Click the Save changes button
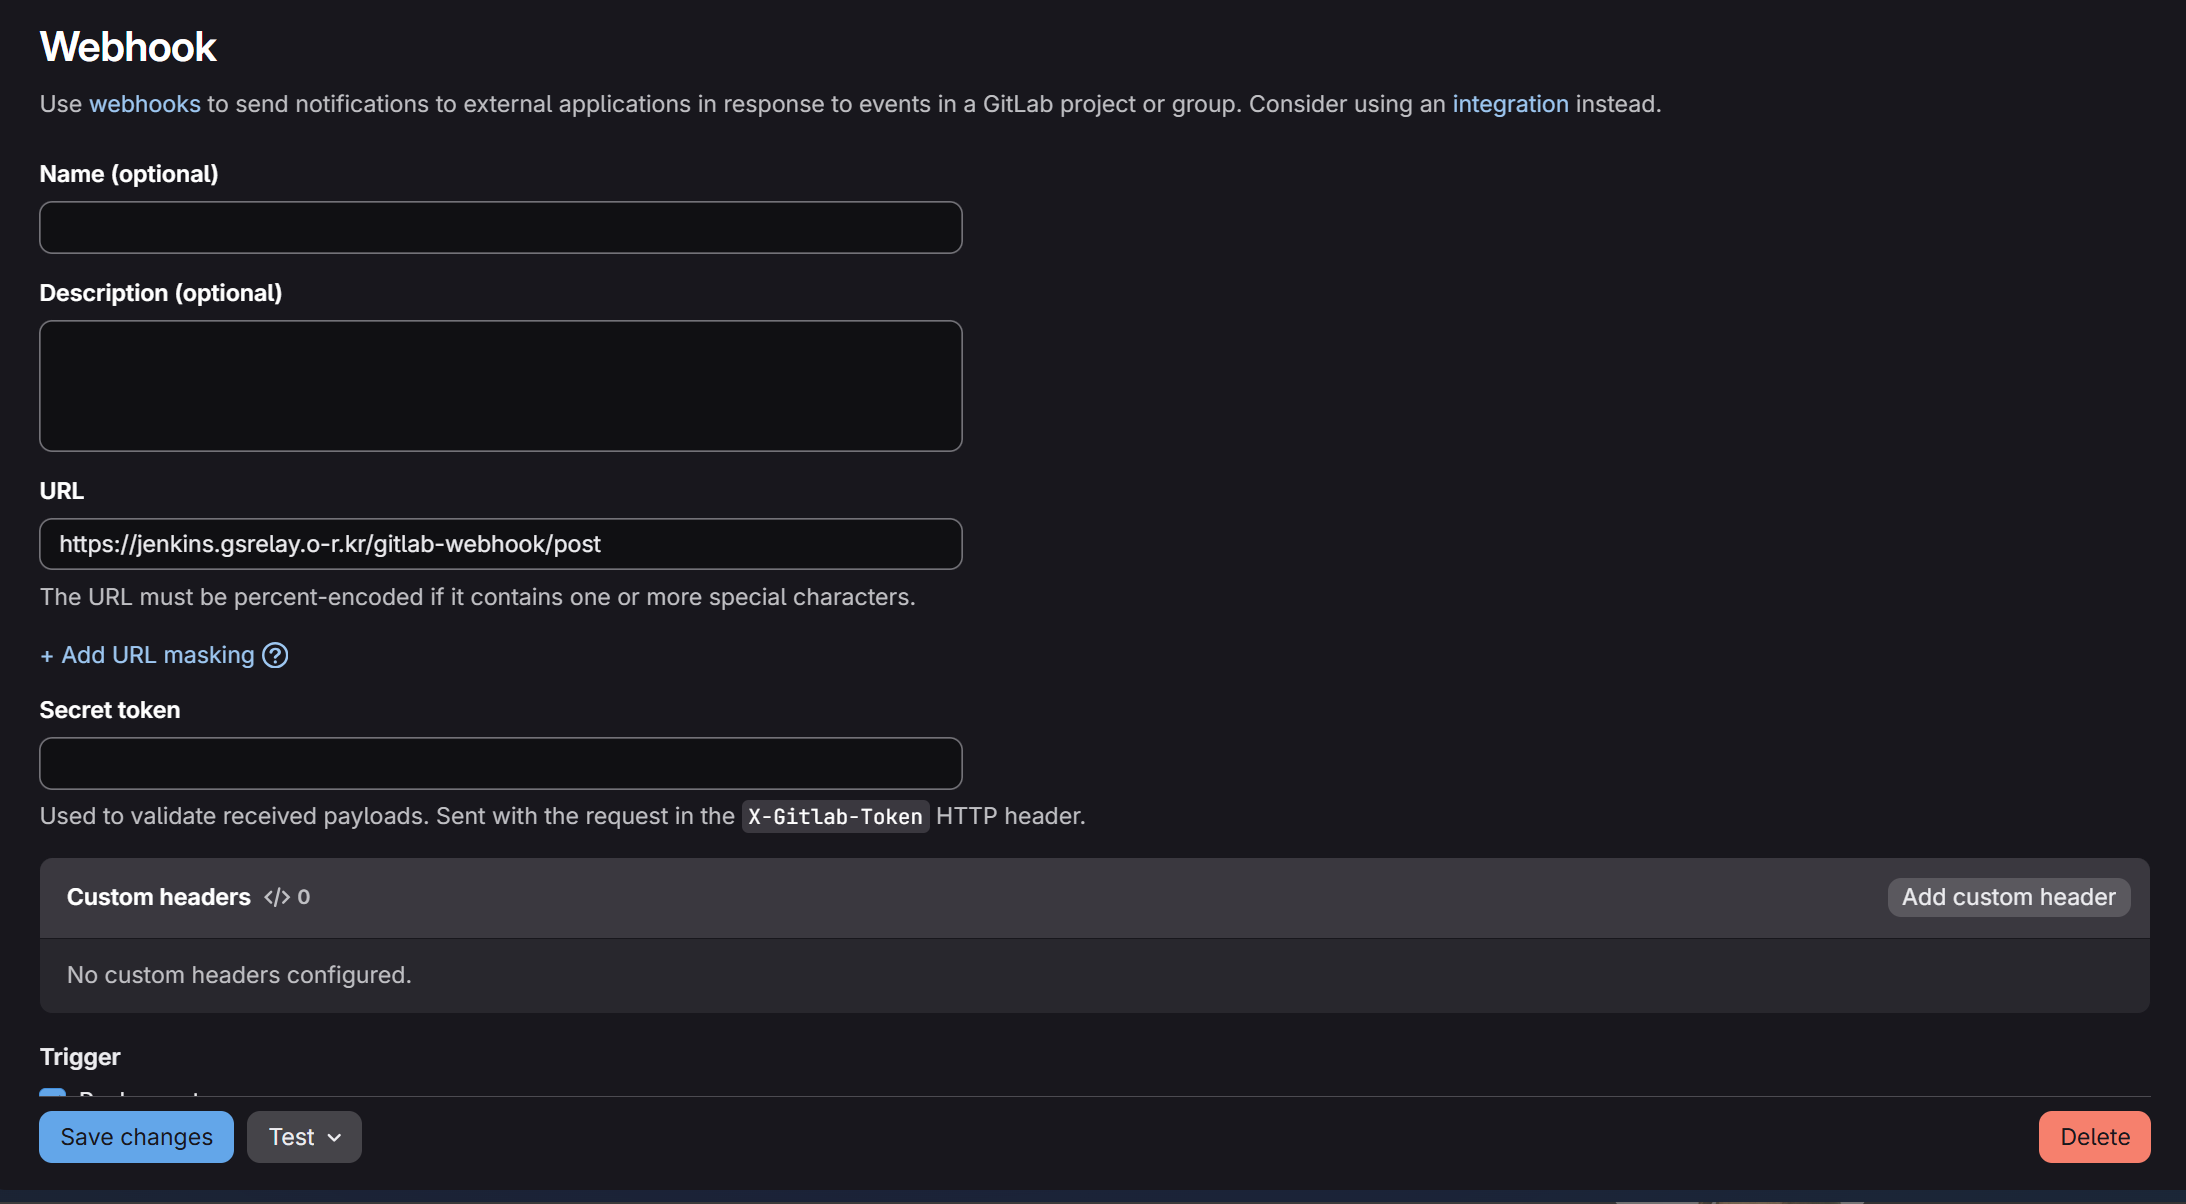Viewport: 2186px width, 1204px height. click(x=136, y=1137)
